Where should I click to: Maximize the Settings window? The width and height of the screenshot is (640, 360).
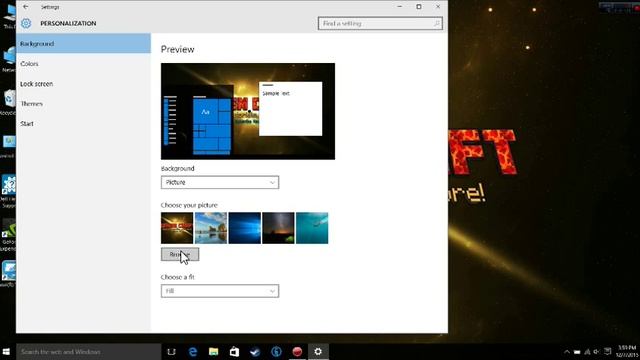419,7
